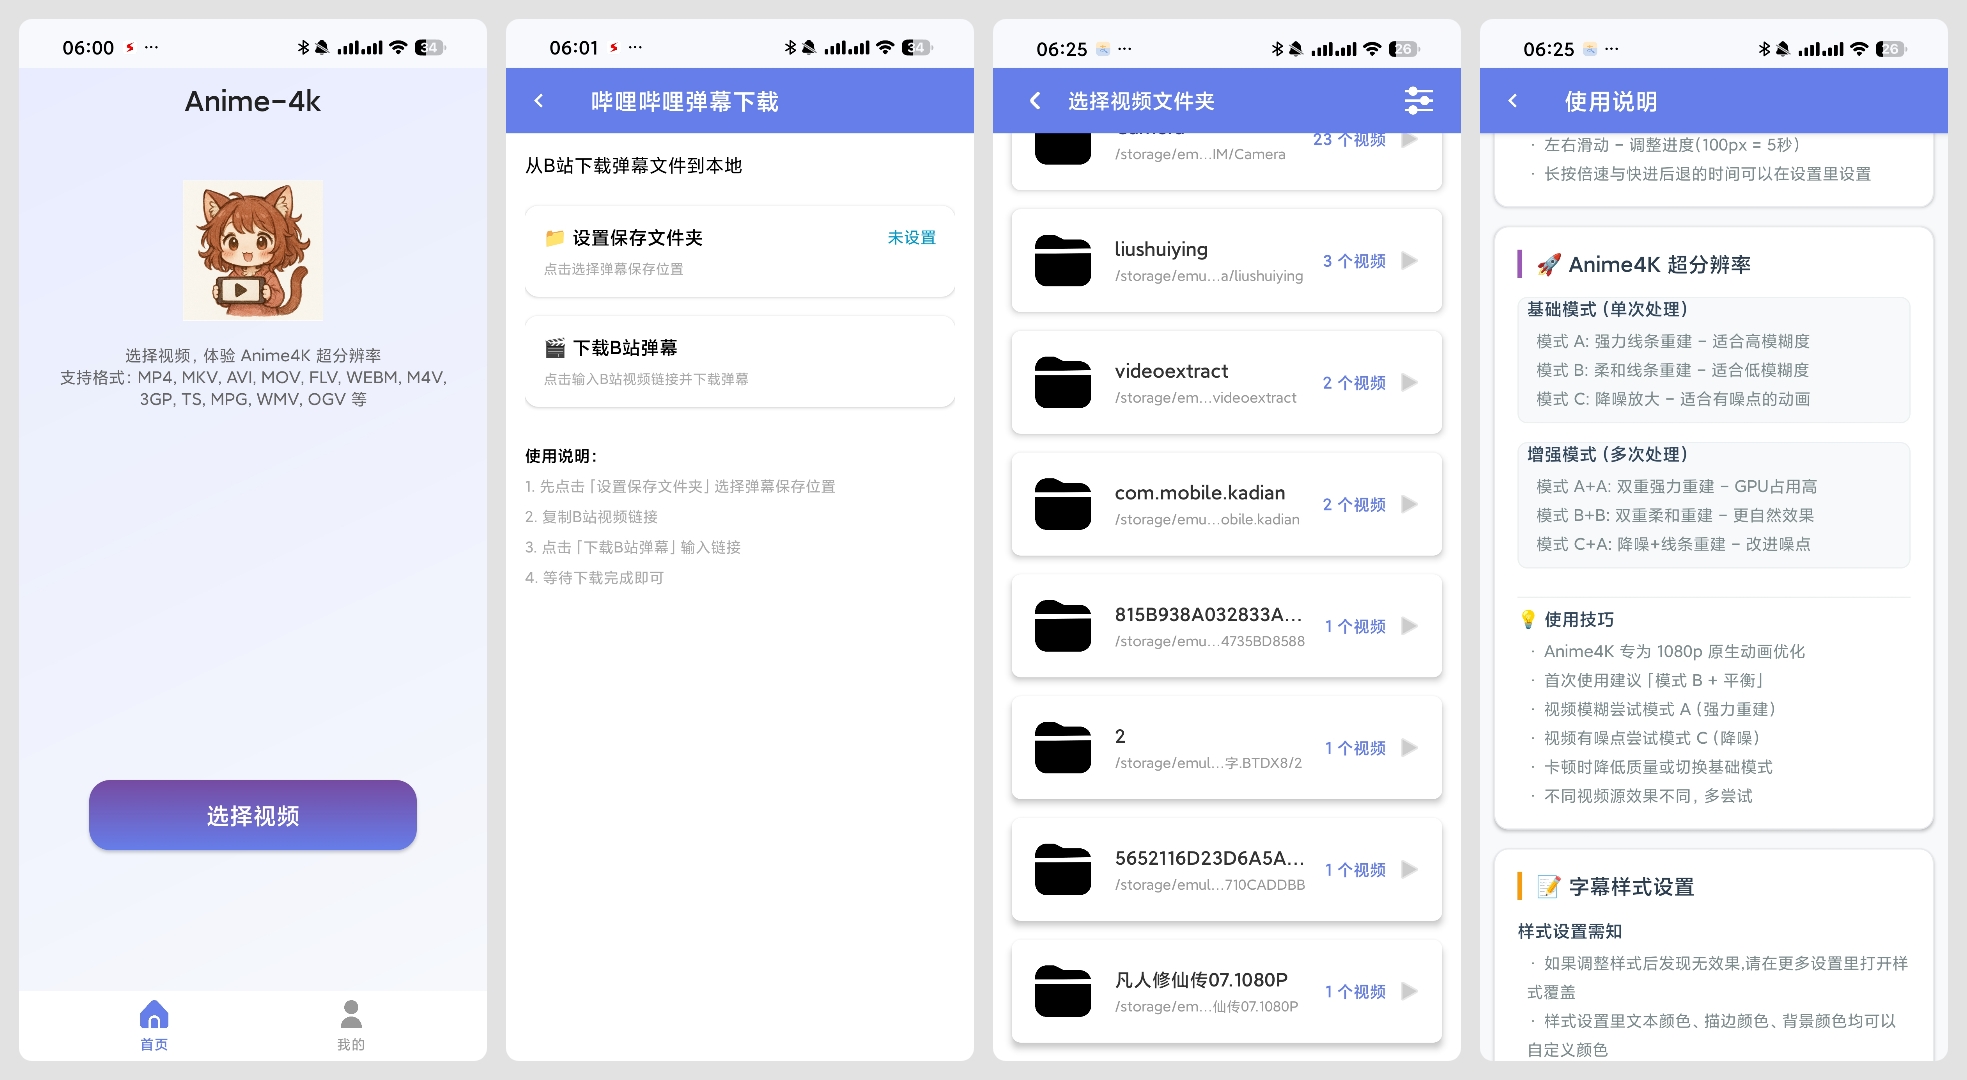Open the liushuiying folder icon
Image resolution: width=1967 pixels, height=1080 pixels.
click(1062, 261)
